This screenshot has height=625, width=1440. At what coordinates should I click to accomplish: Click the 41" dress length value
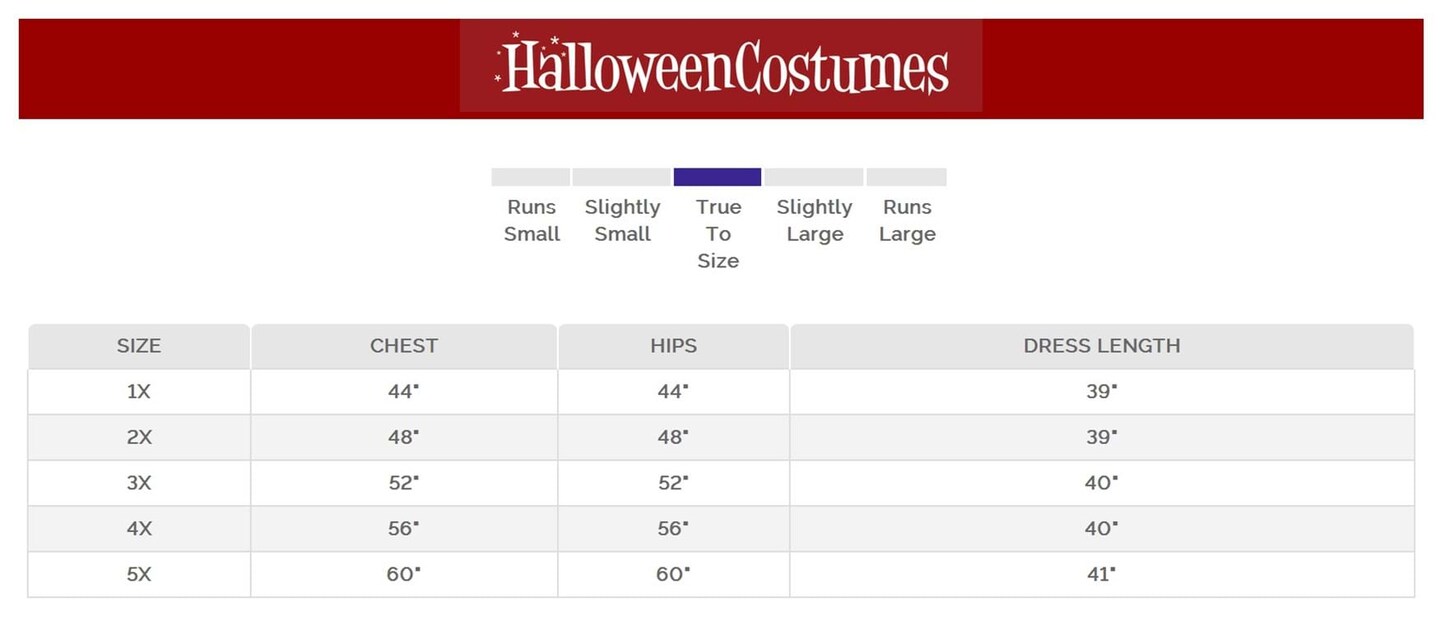click(1101, 575)
